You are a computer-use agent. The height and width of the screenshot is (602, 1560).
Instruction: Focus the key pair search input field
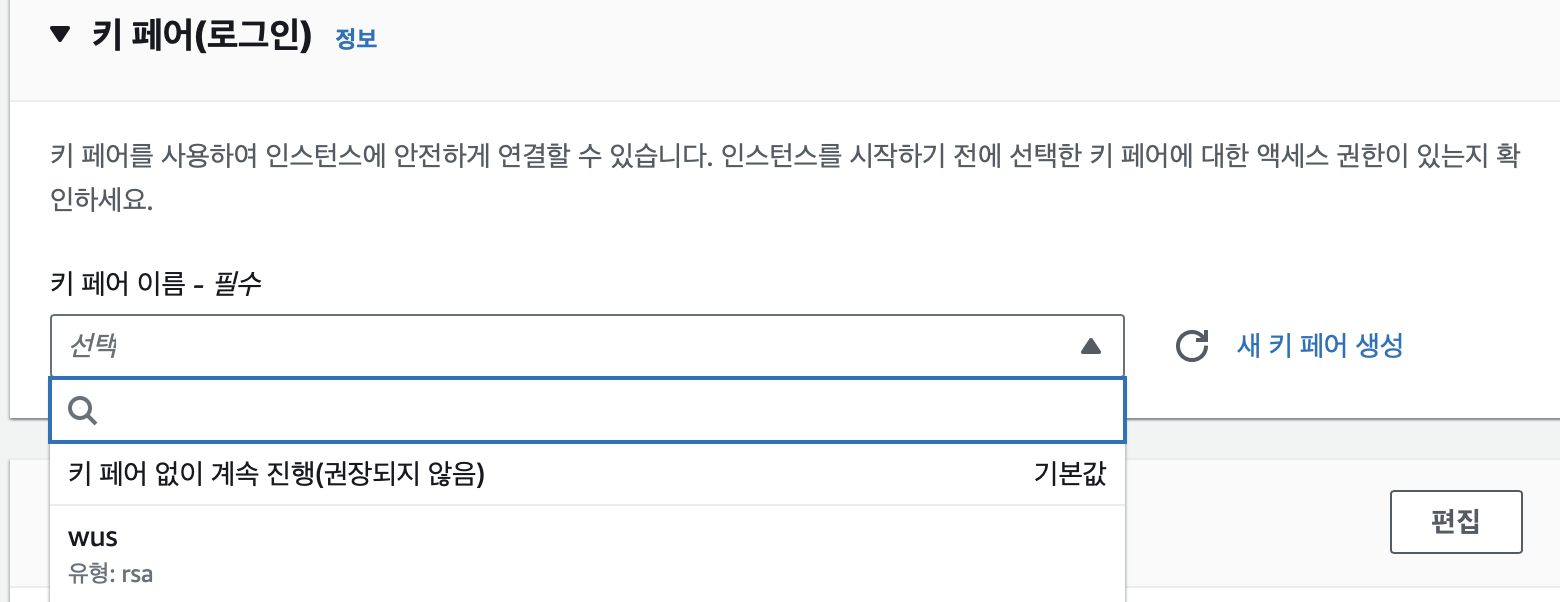pos(588,410)
